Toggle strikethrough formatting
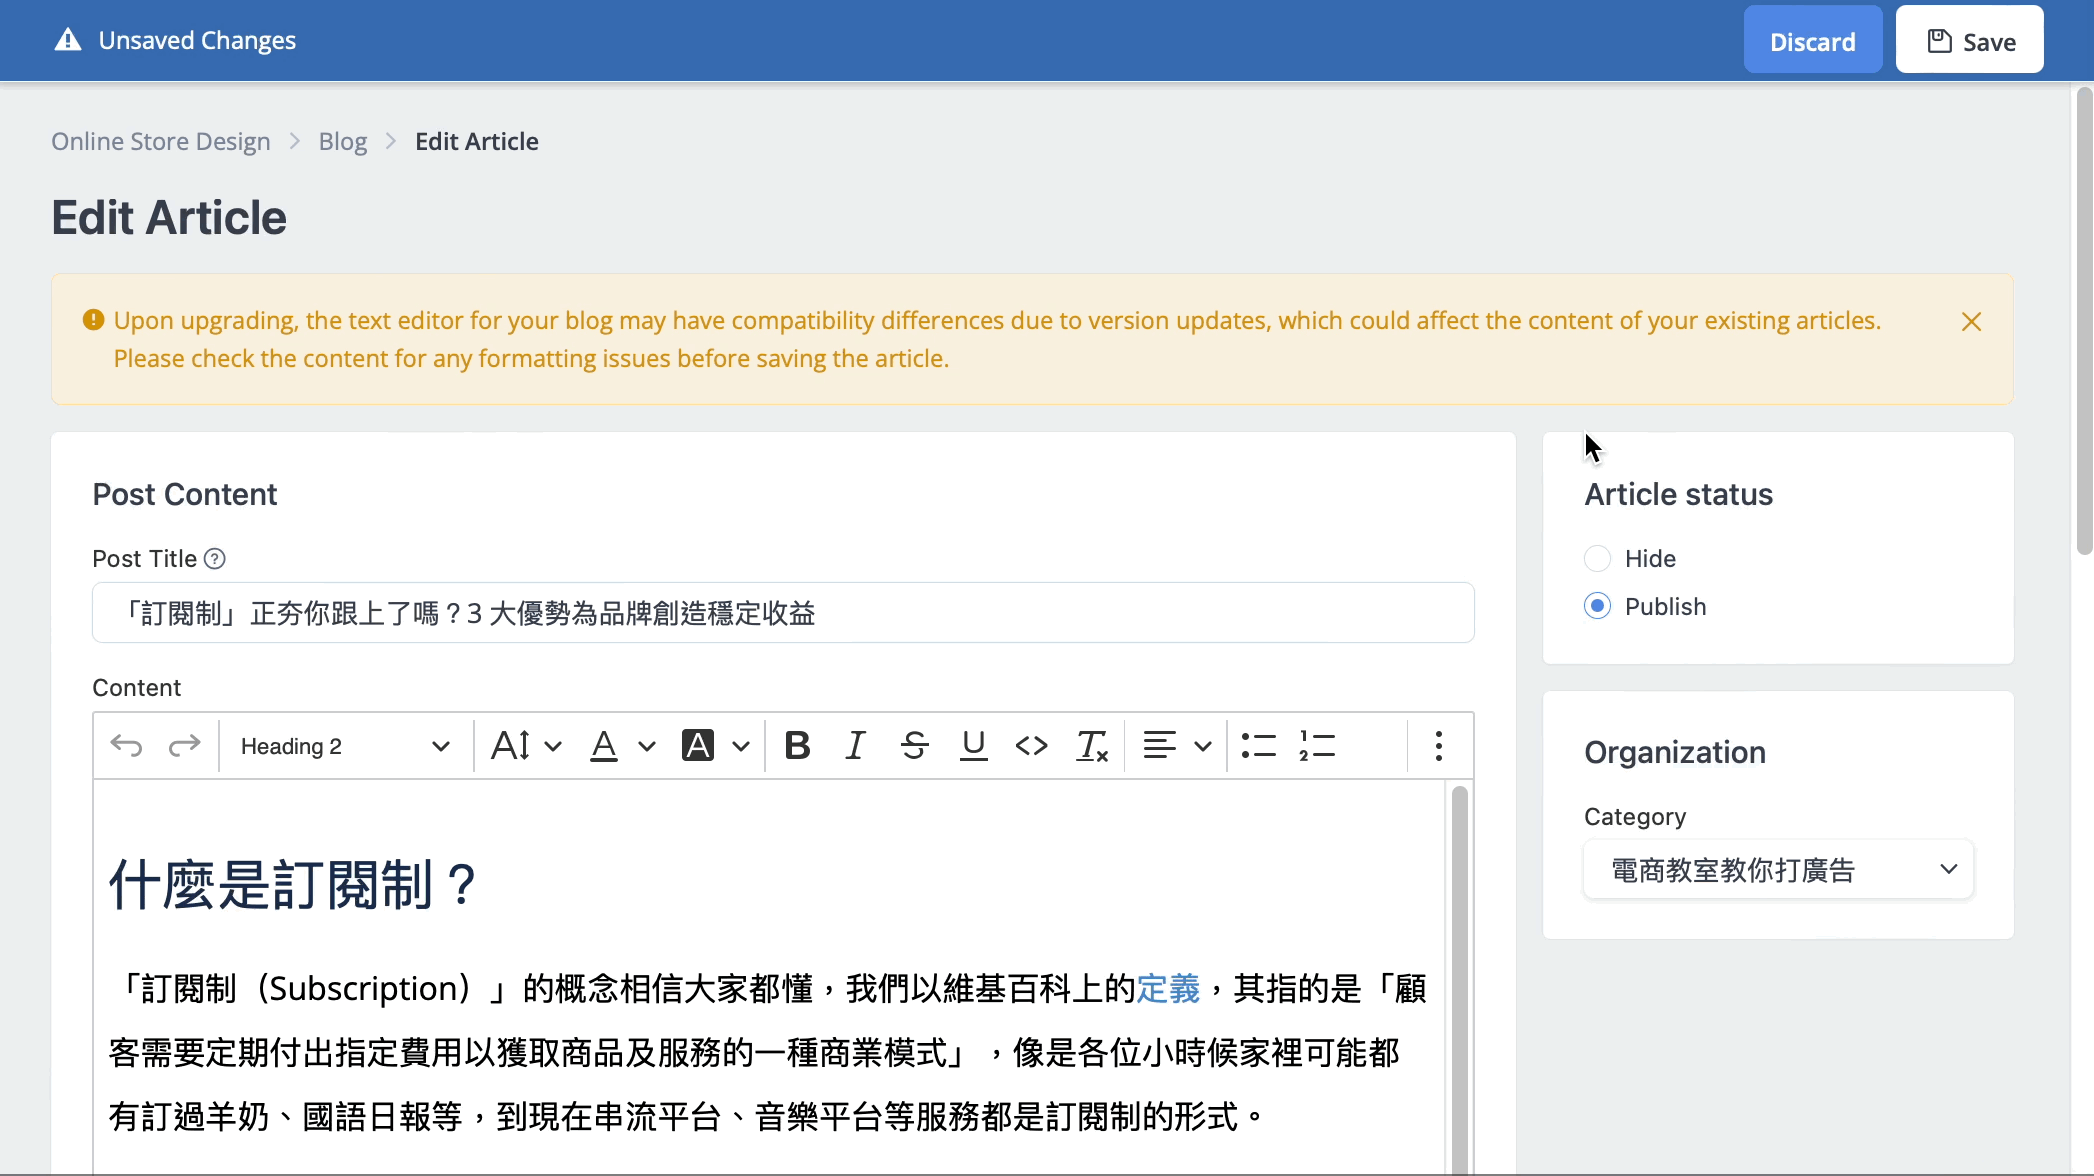 pos(914,746)
